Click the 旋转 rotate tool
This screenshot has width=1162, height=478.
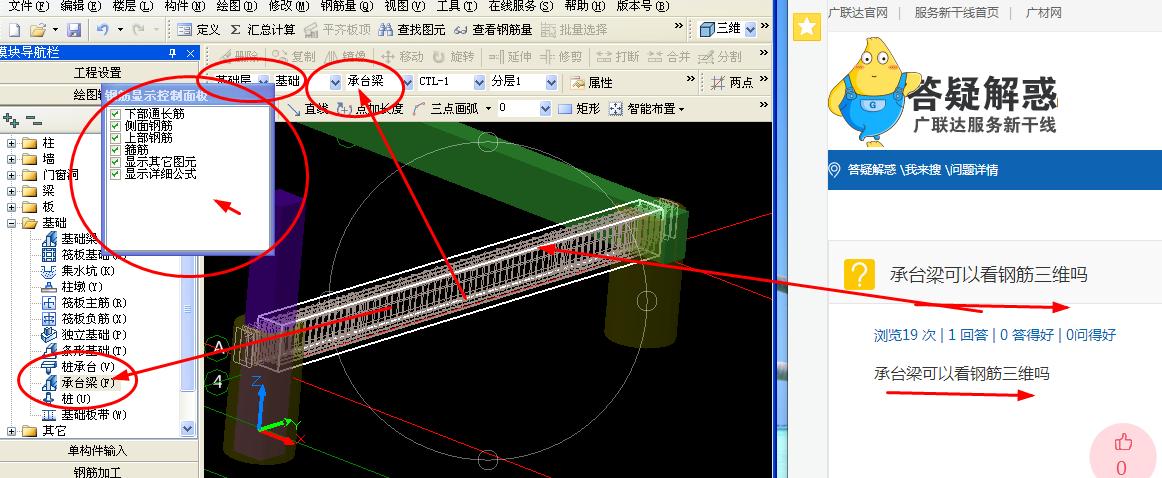454,56
